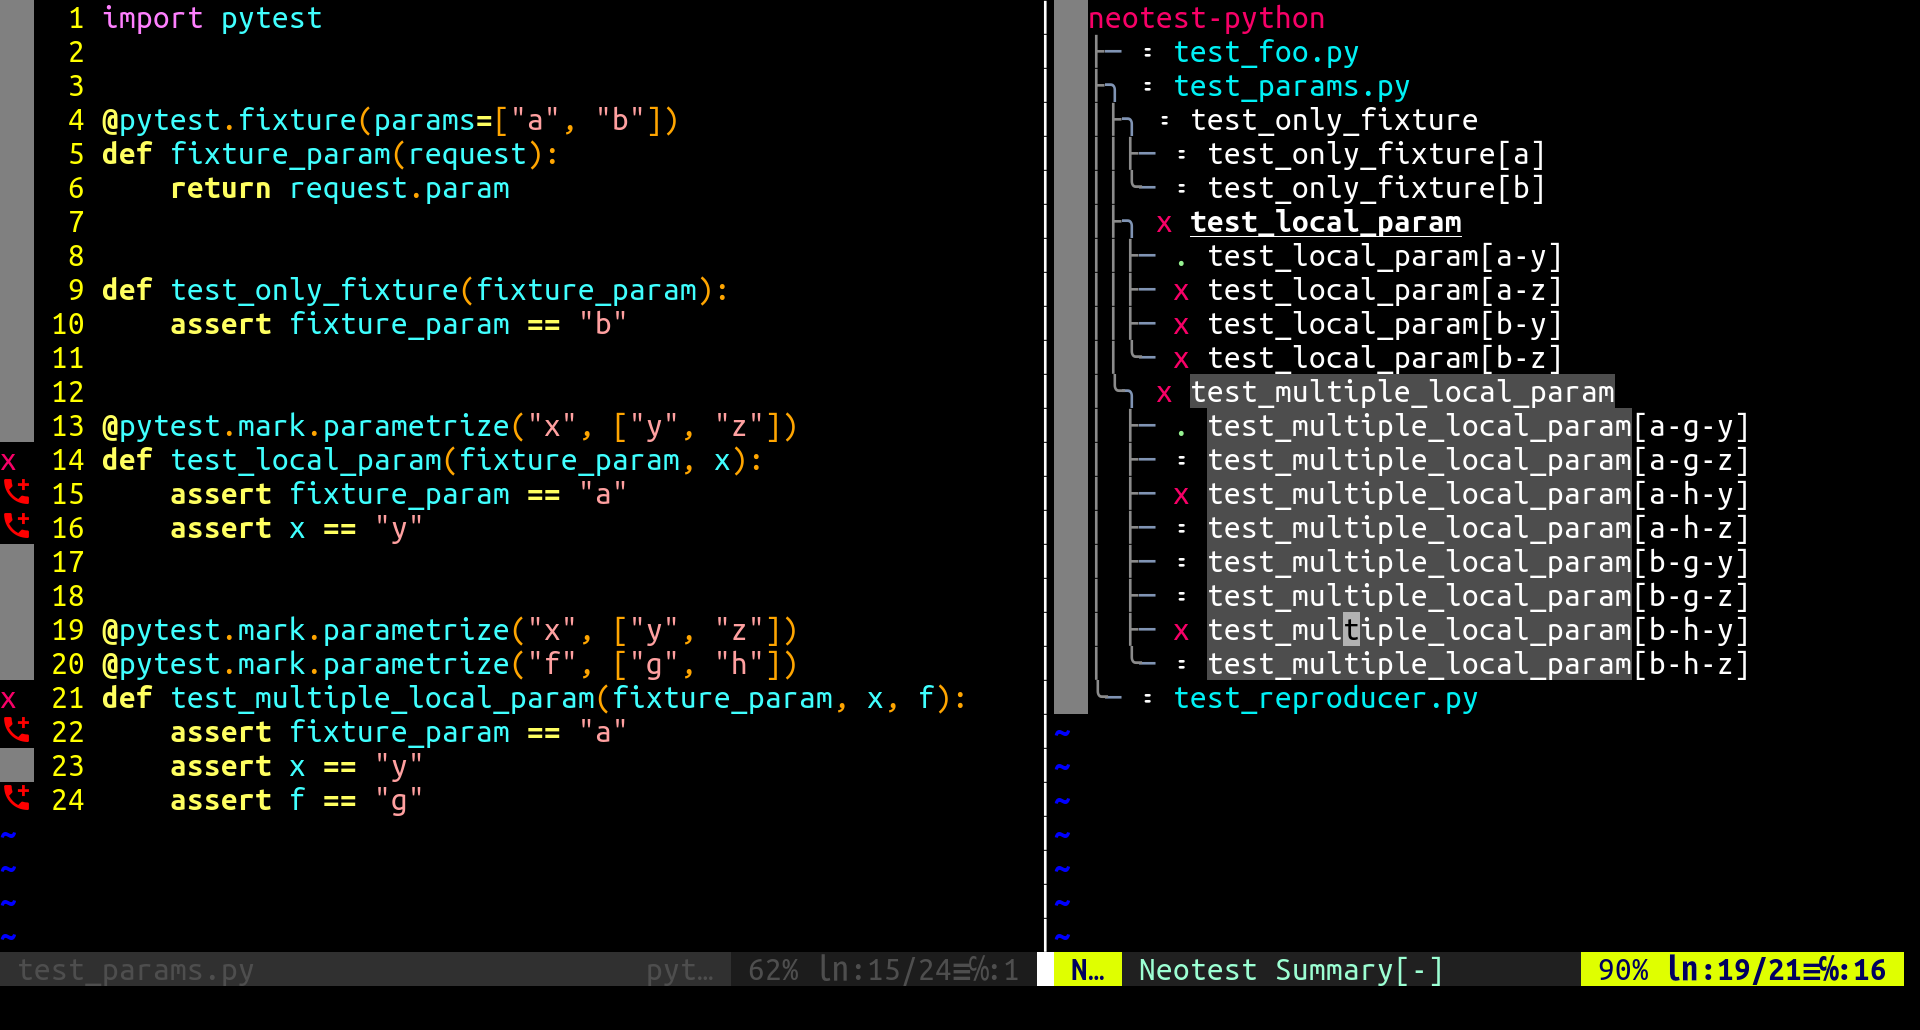The image size is (1920, 1030).
Task: Click the Neotest Summary statusline label
Action: click(1291, 970)
